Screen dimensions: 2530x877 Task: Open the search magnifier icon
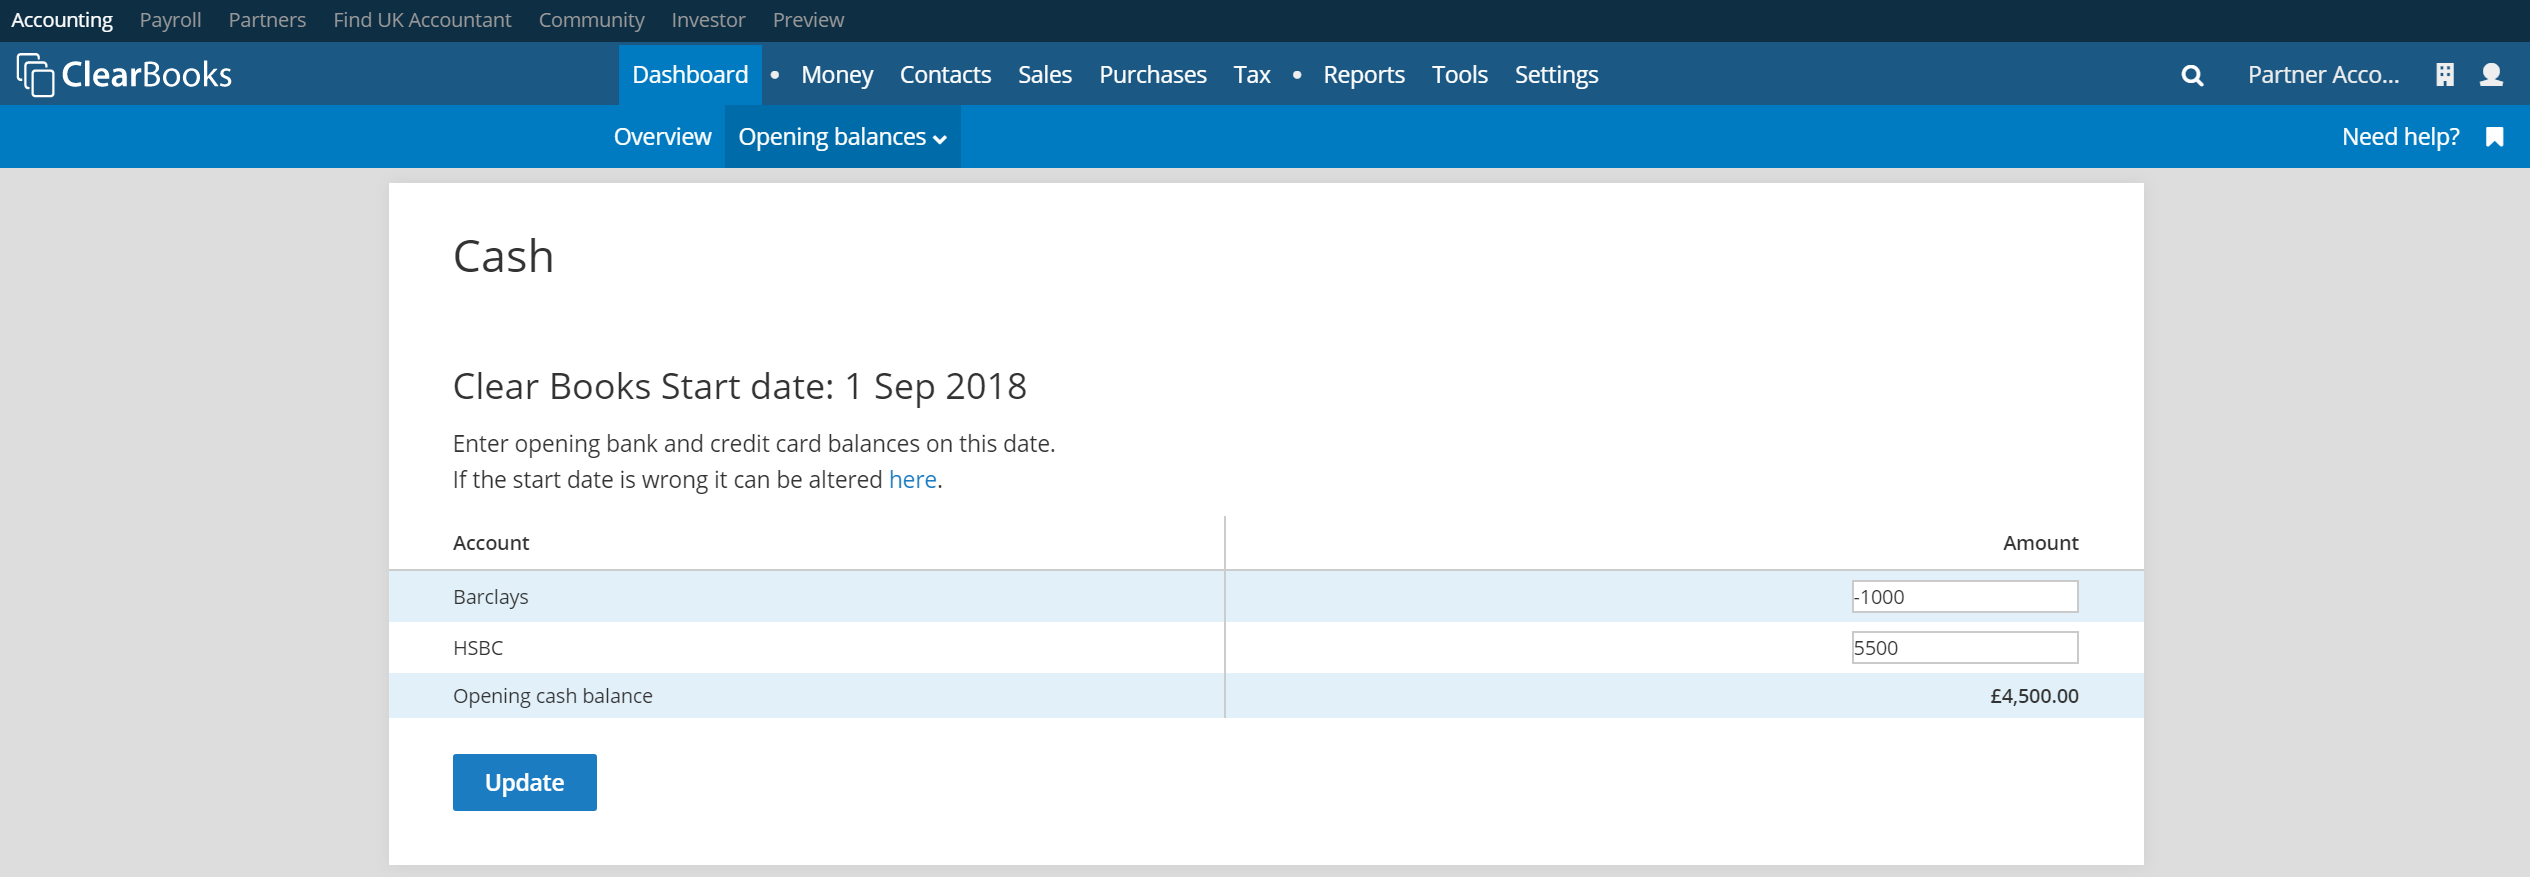[2192, 75]
